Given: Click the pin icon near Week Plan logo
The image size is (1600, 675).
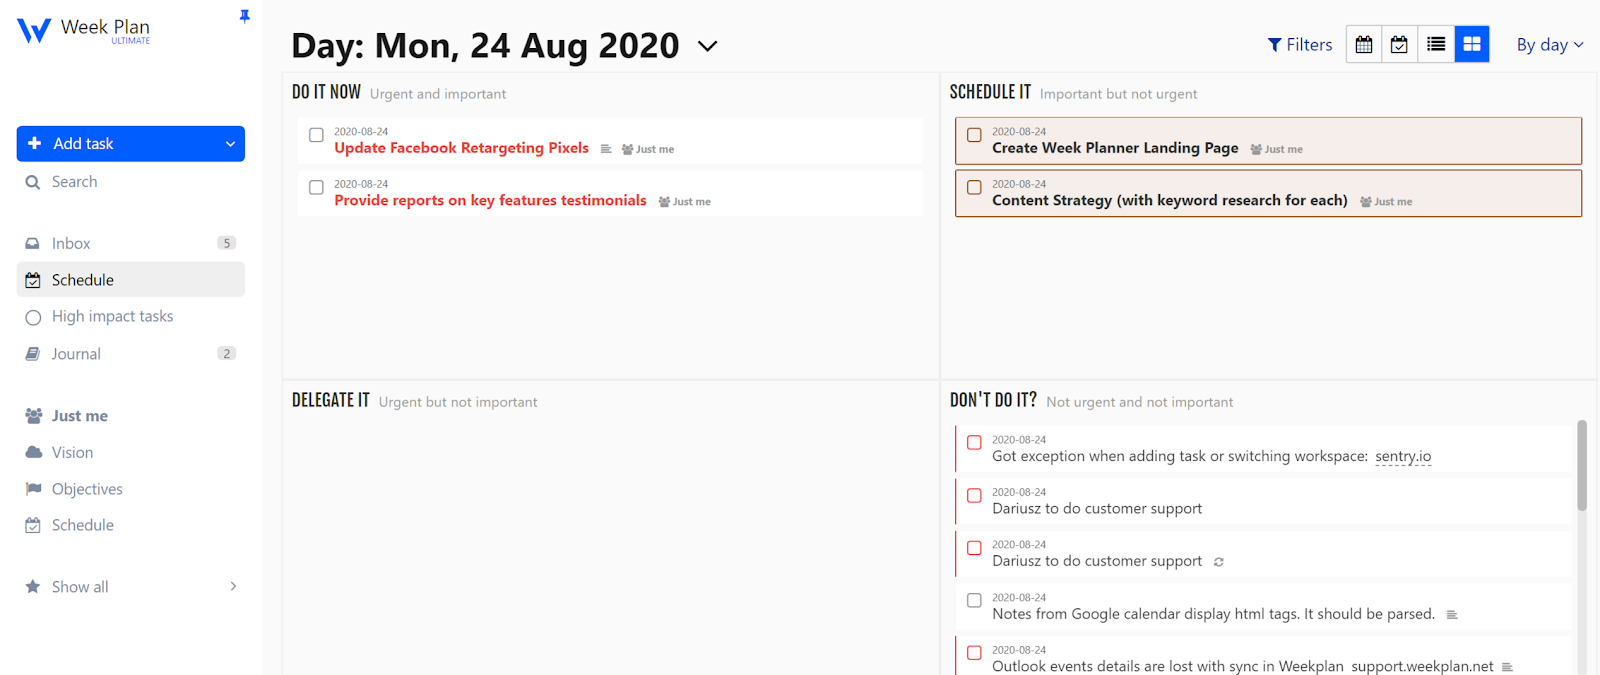Looking at the screenshot, I should 245,16.
